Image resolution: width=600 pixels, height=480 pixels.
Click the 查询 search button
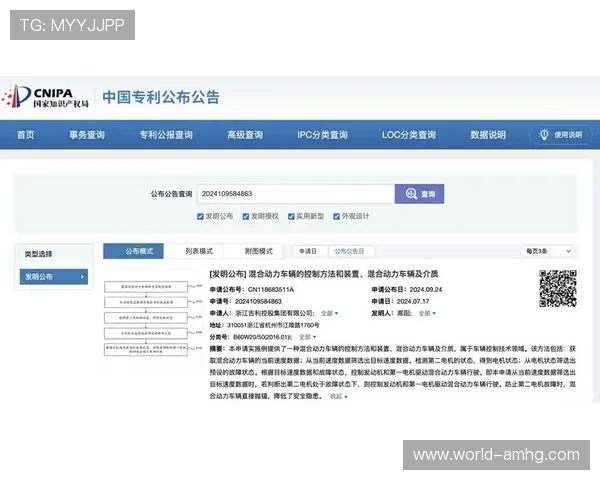[x=419, y=194]
